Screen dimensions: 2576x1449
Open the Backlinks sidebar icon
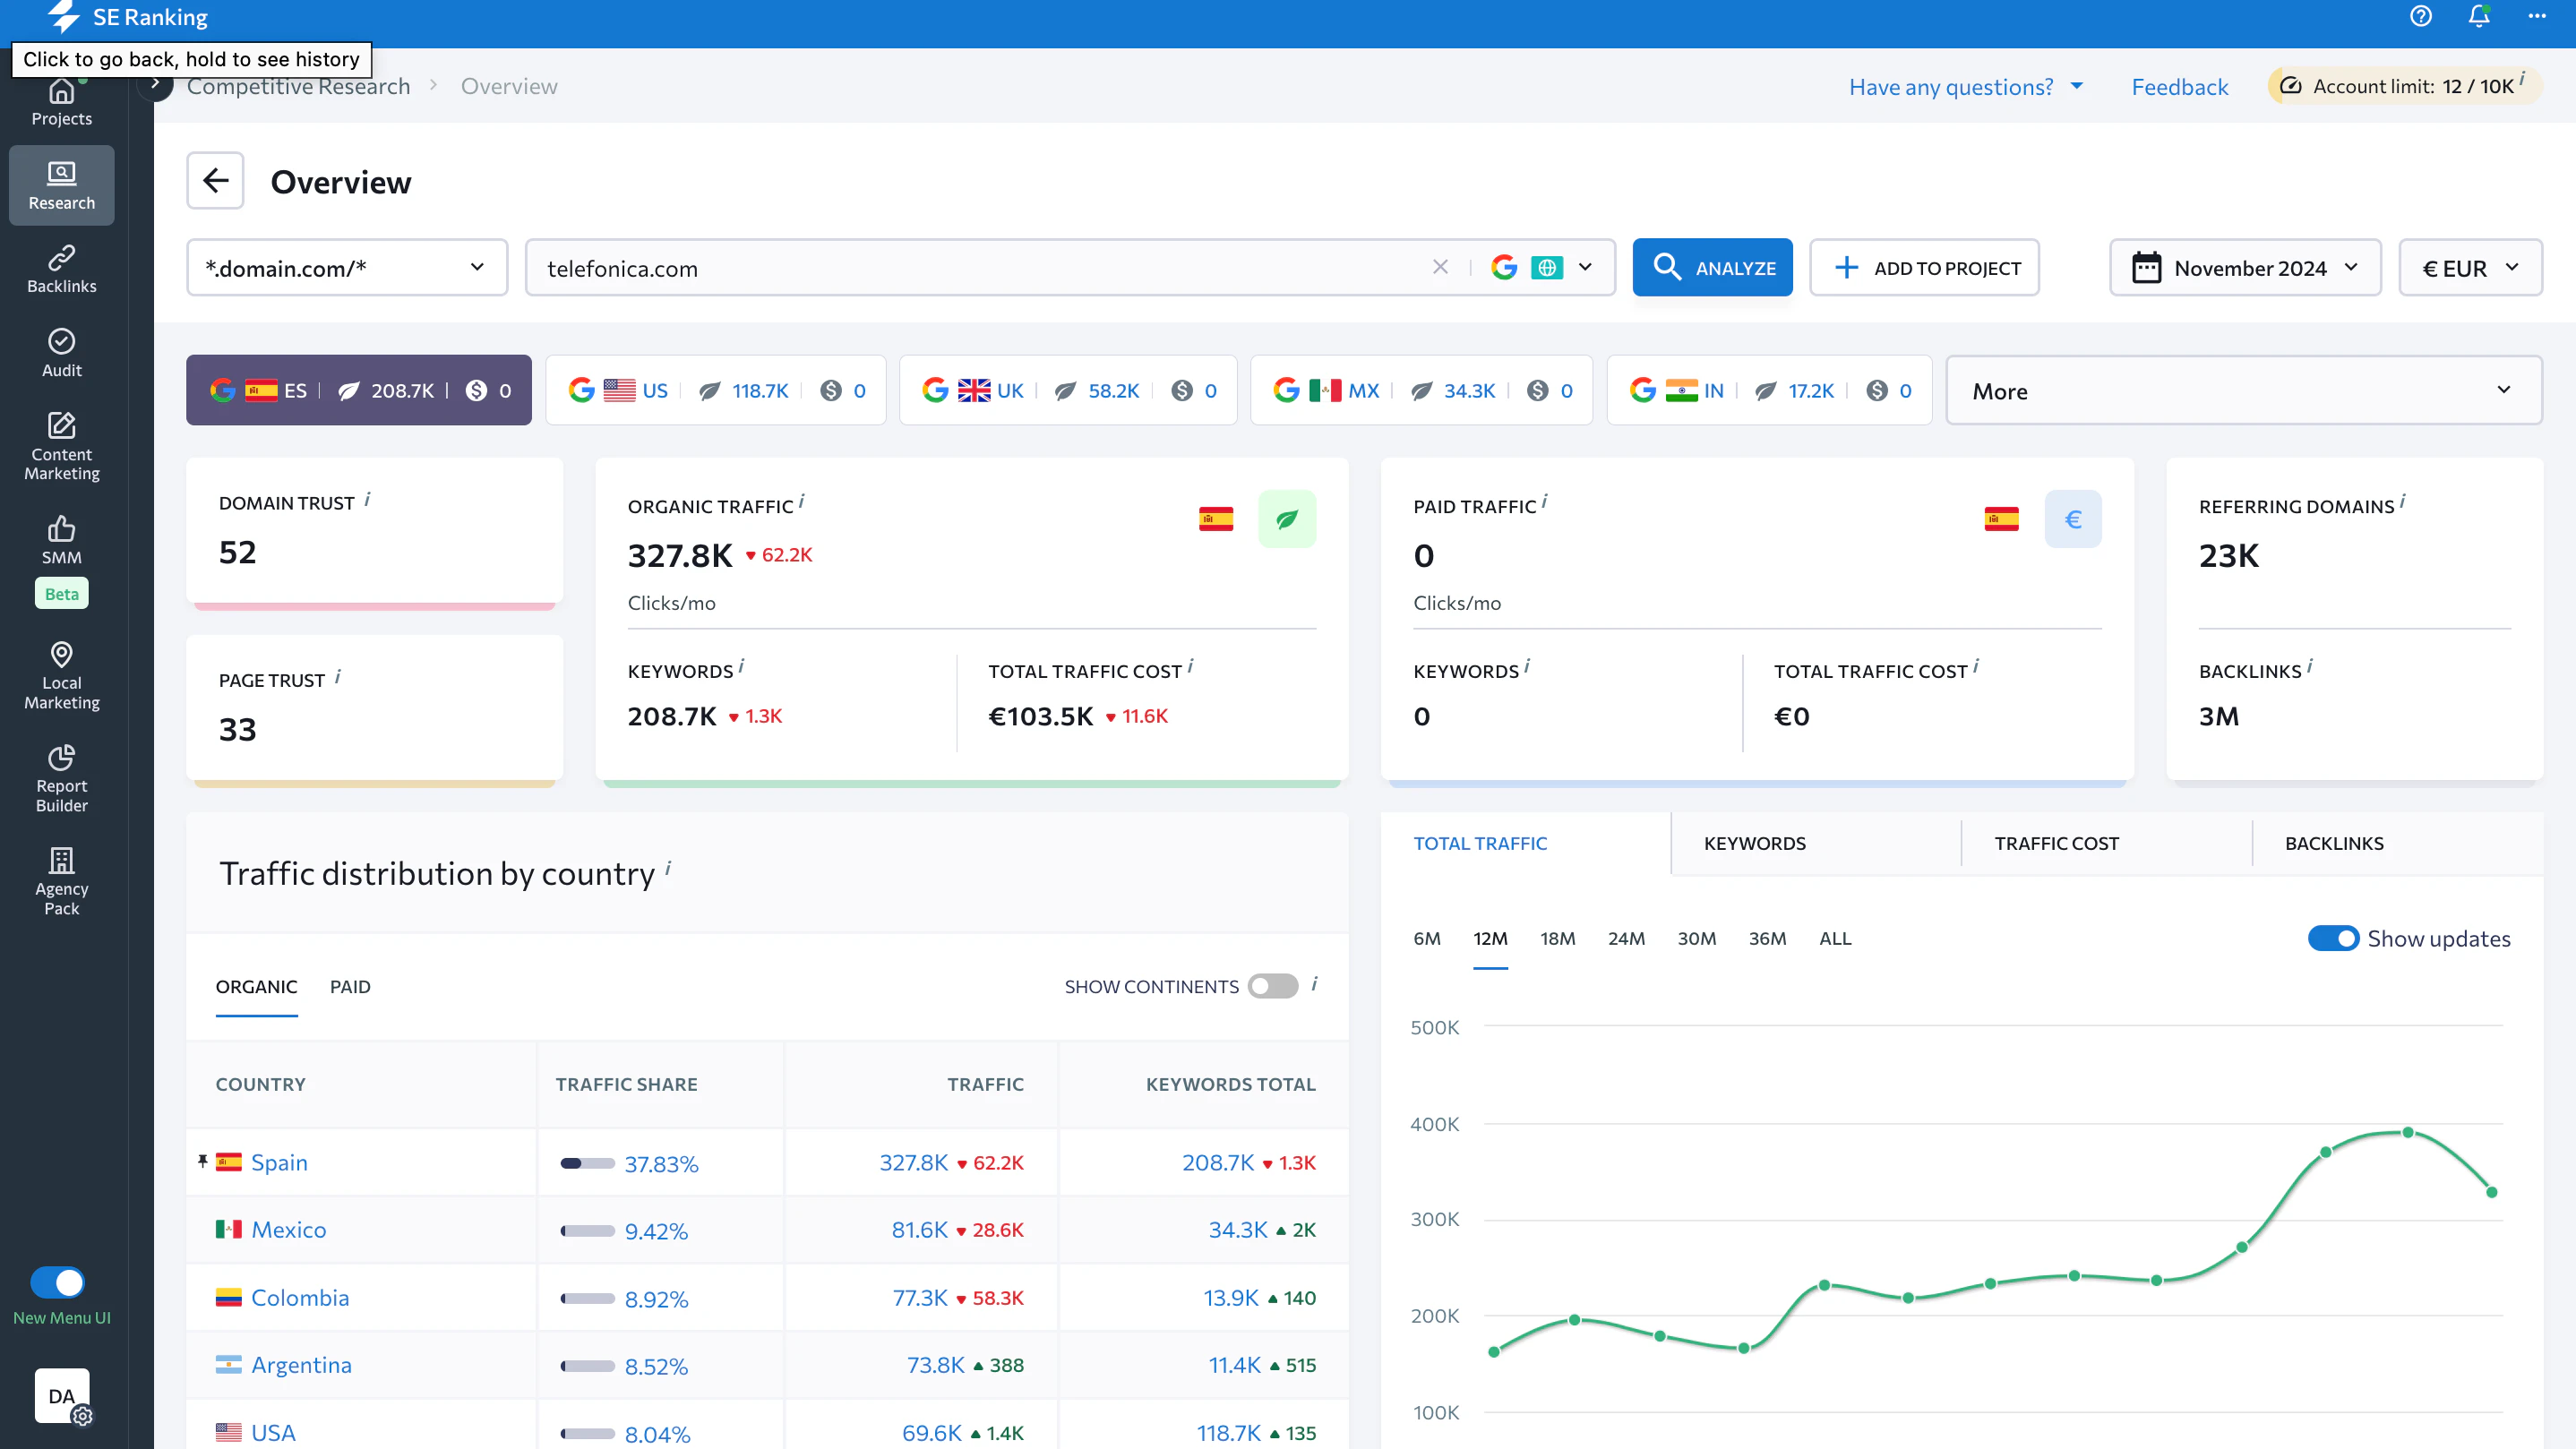(61, 269)
